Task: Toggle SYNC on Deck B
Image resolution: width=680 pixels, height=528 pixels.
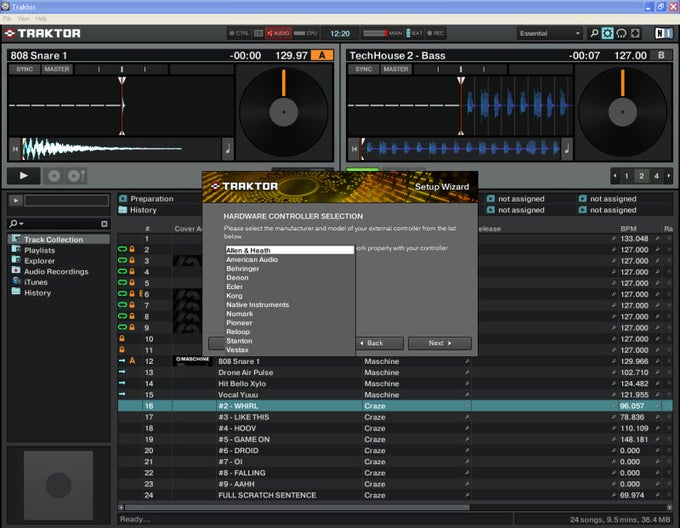Action: [x=364, y=69]
